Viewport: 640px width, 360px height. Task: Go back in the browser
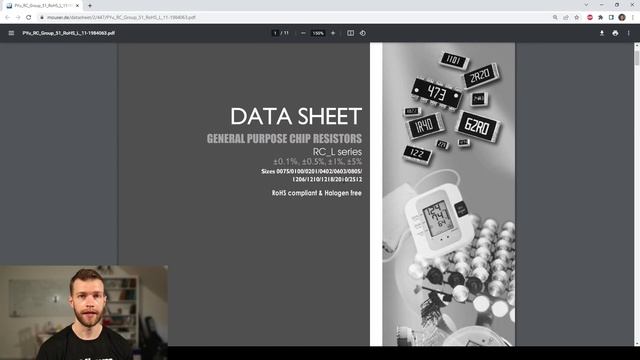(7, 17)
